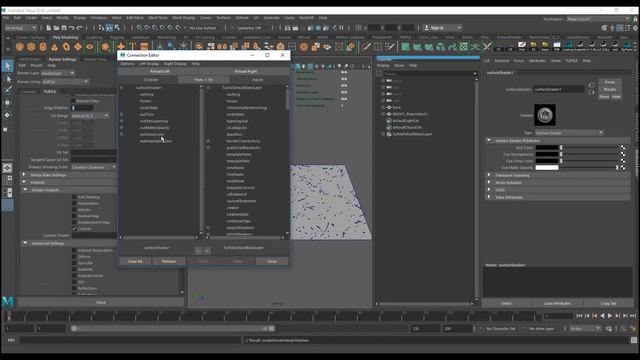Enable the Full Shading checkbox
Image resolution: width=640 pixels, height=360 pixels.
coord(74,197)
